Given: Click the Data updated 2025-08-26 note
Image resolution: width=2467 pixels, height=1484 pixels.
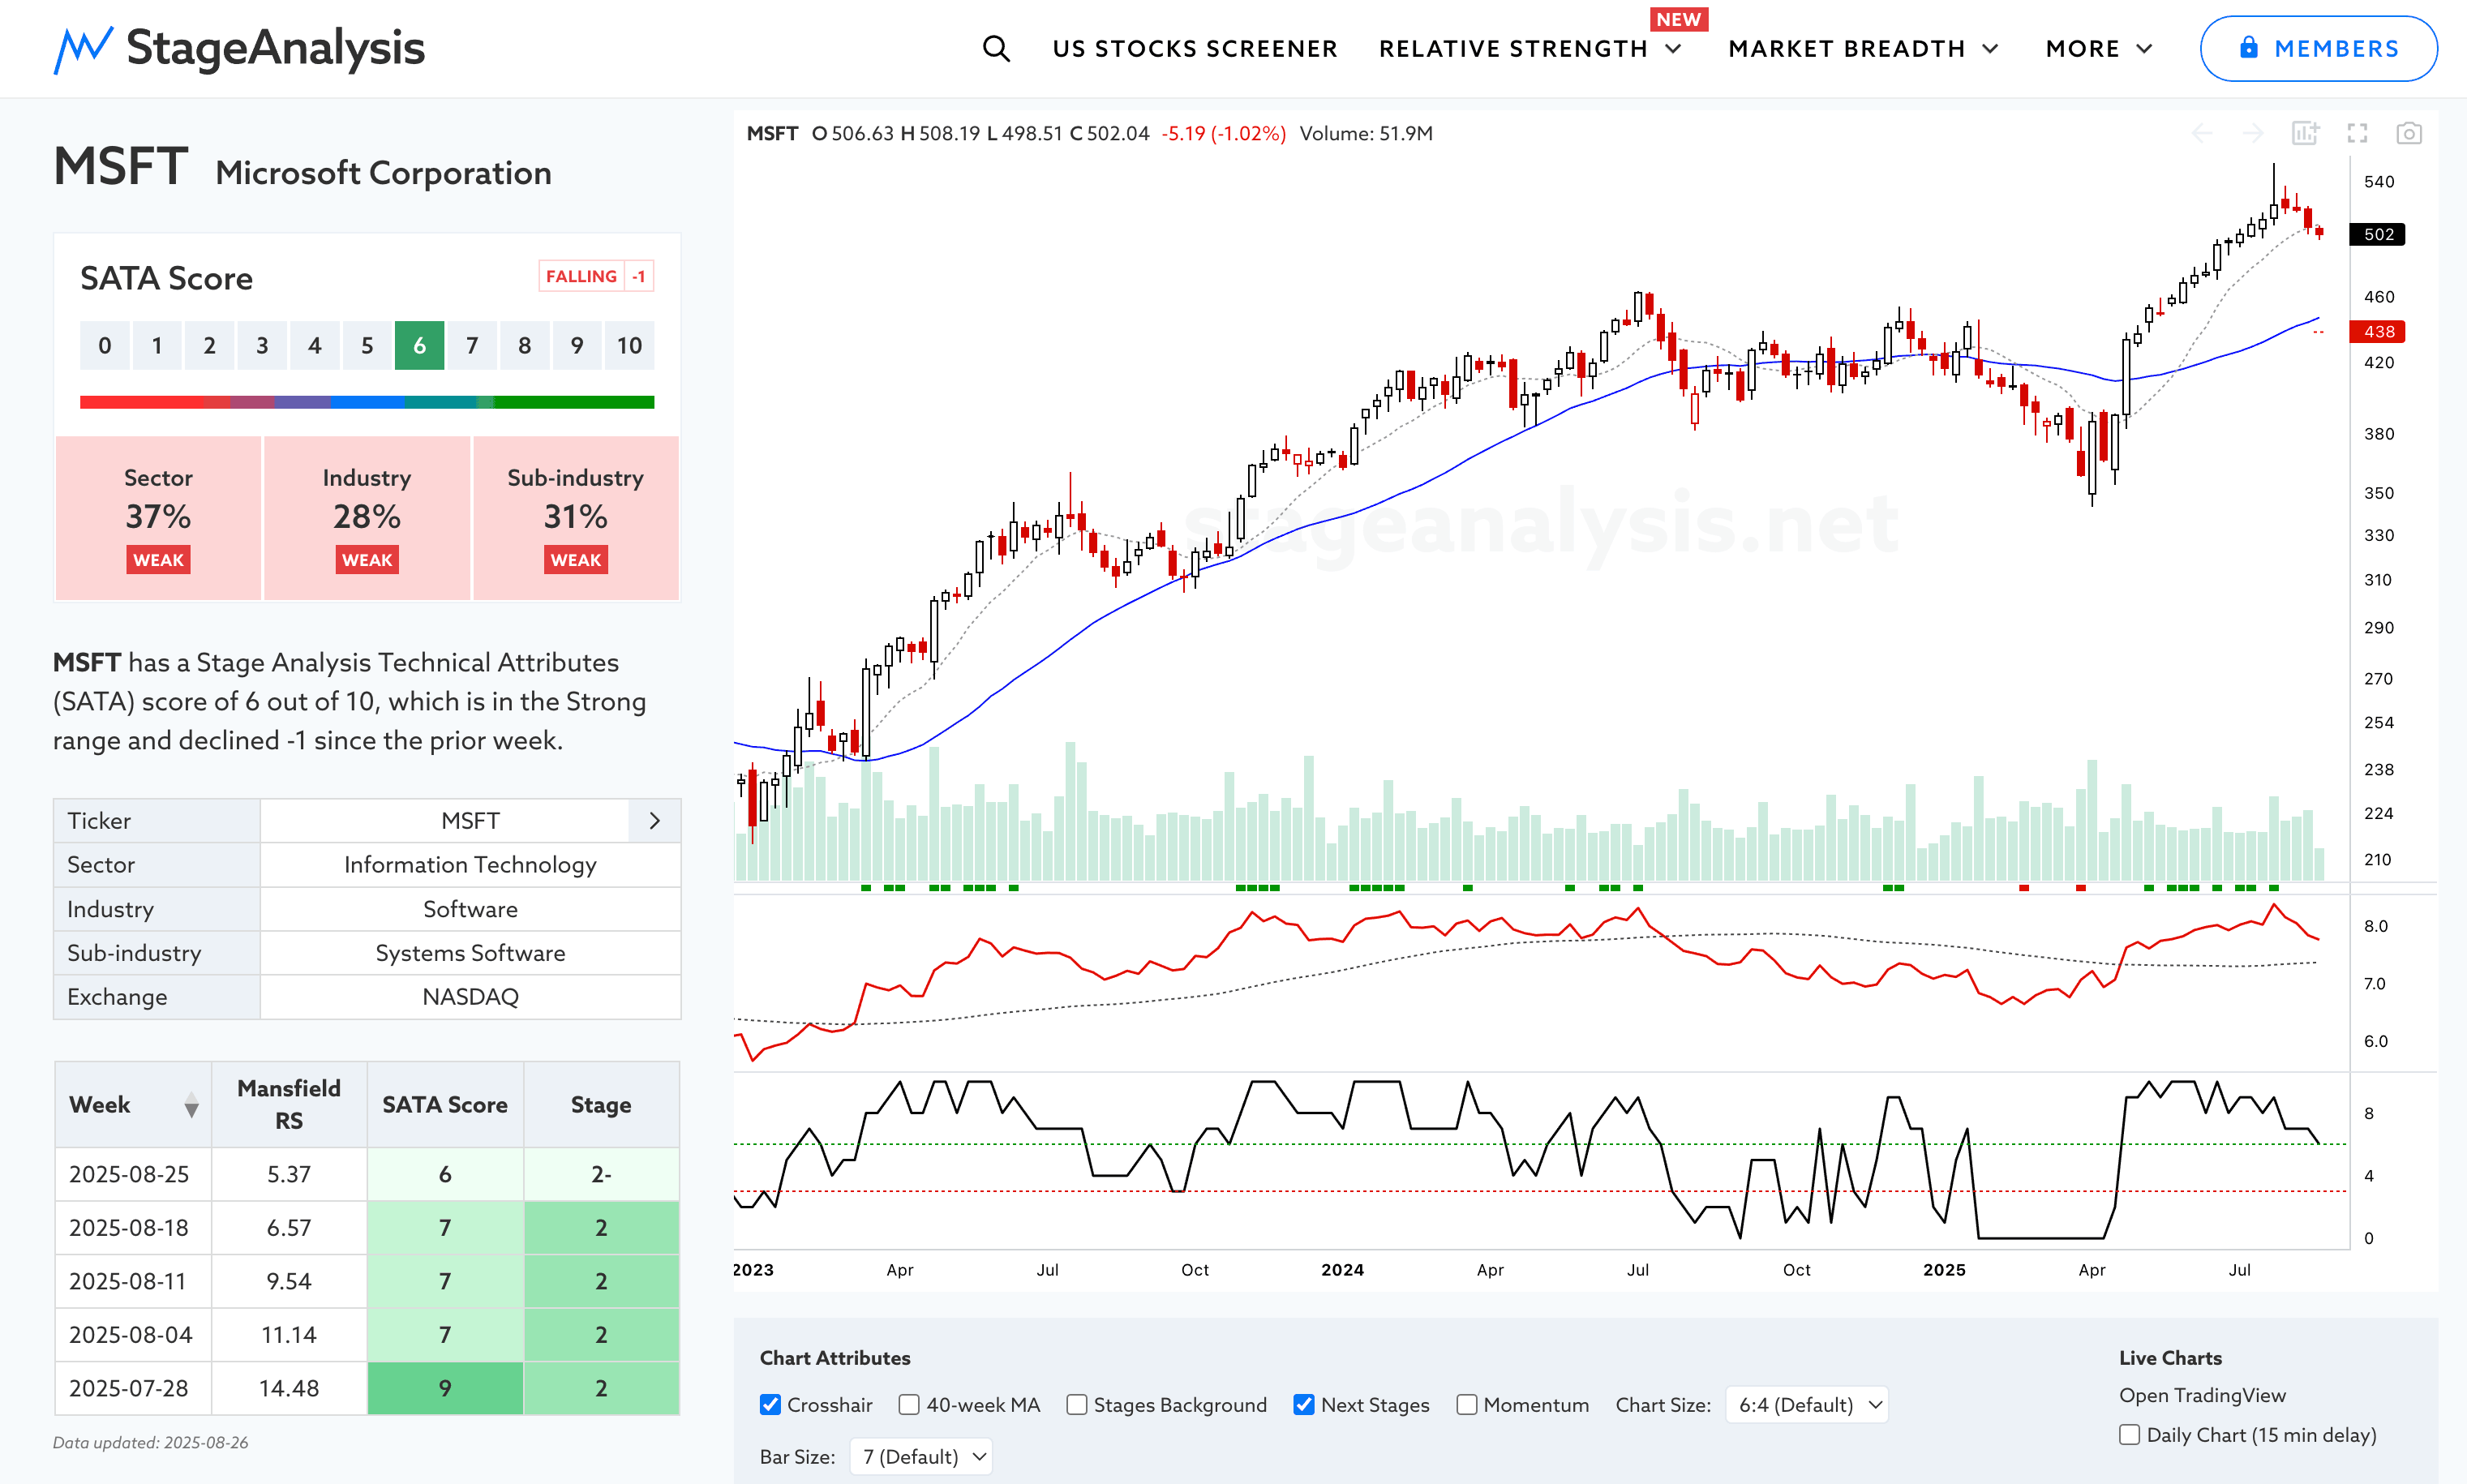Looking at the screenshot, I should click(x=151, y=1443).
